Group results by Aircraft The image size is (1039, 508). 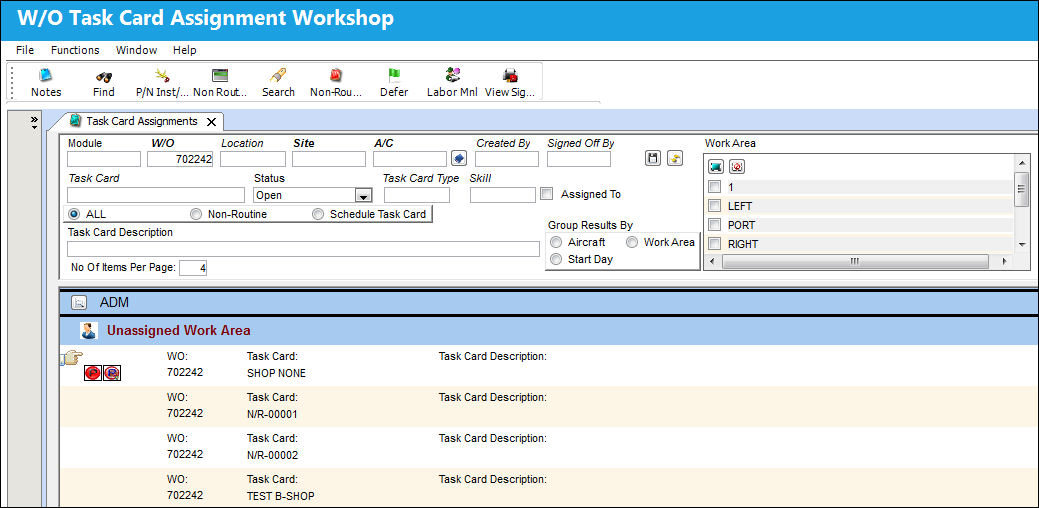coord(556,242)
